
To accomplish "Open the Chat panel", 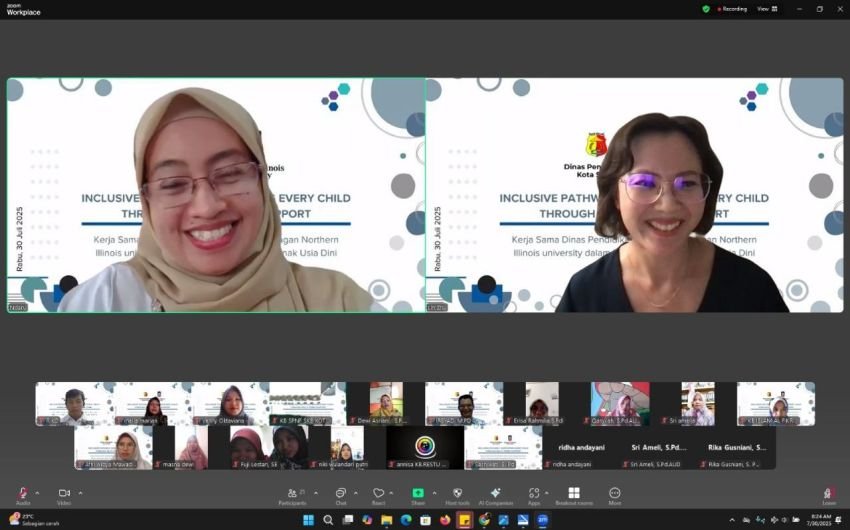I will click(x=340, y=493).
